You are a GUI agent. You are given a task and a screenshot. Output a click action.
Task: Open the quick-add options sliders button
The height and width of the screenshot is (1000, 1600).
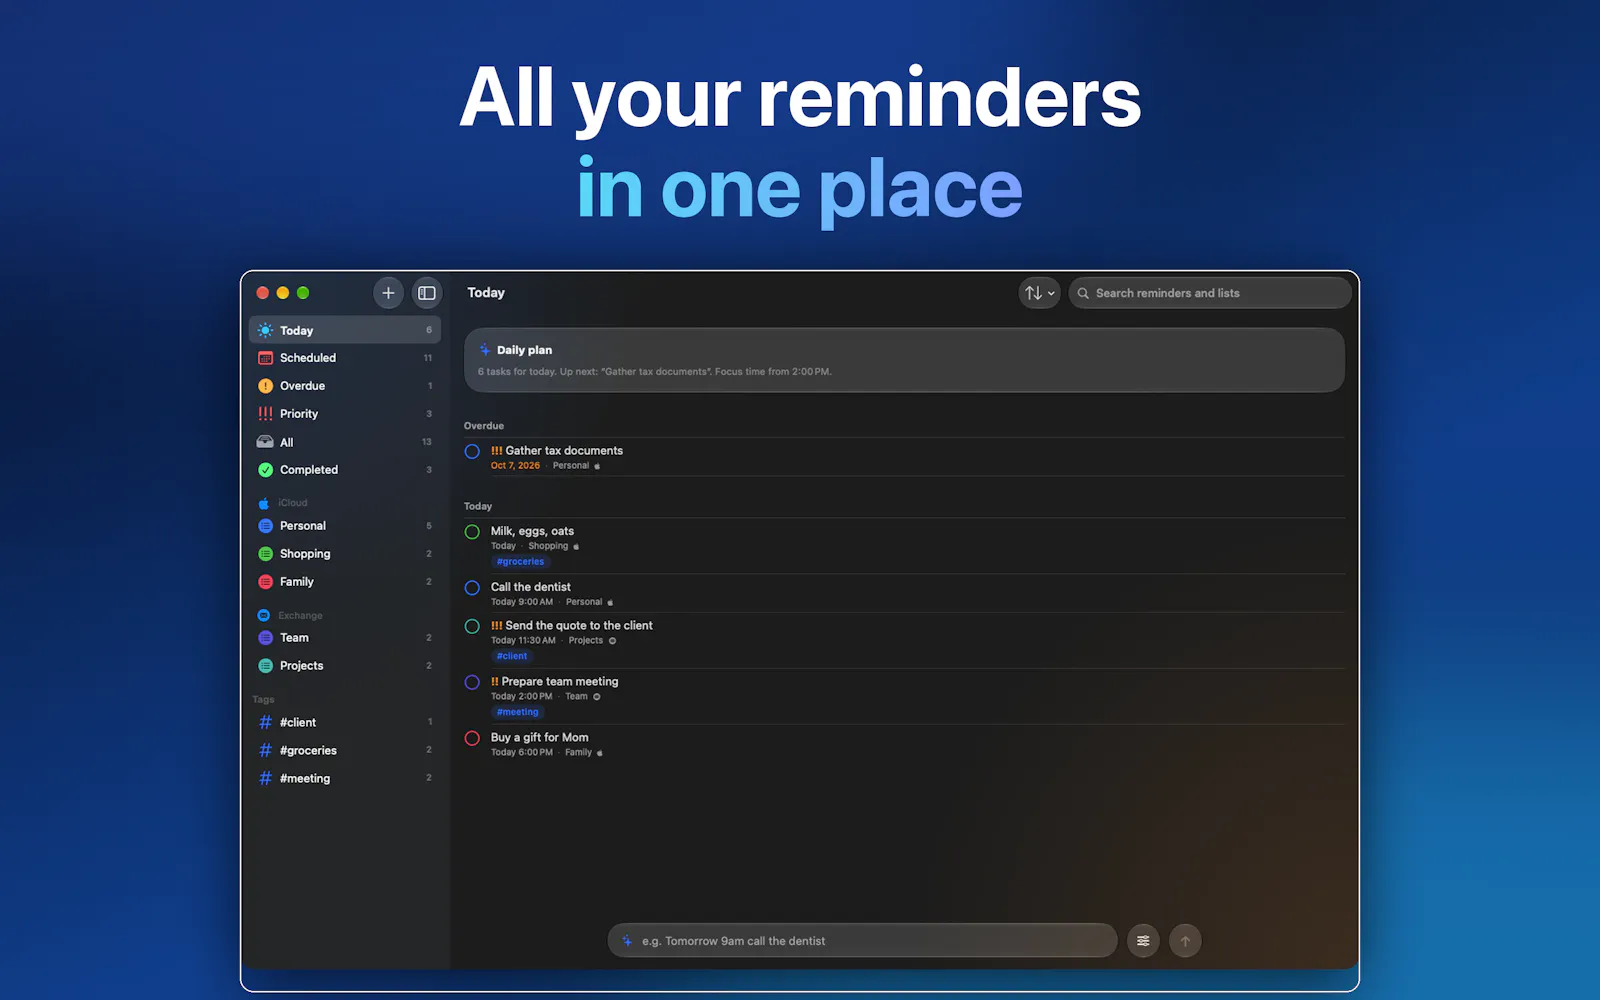[x=1143, y=941]
